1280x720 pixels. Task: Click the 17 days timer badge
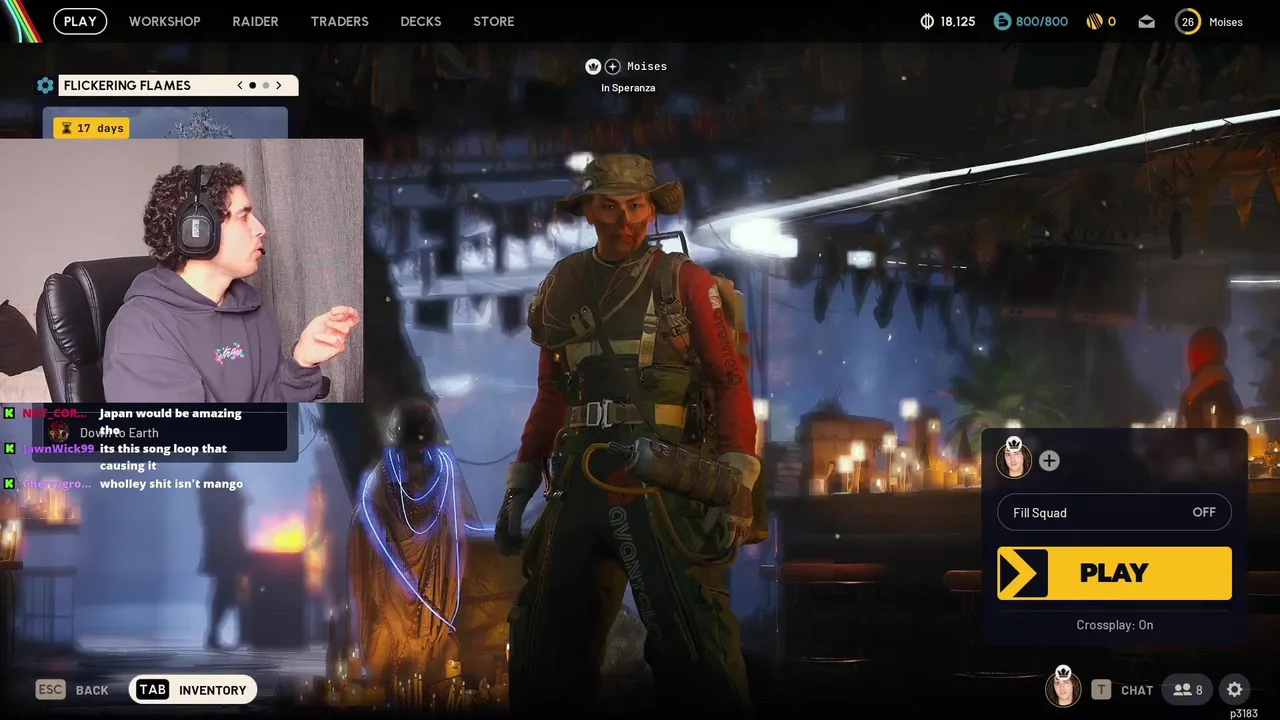tap(91, 128)
